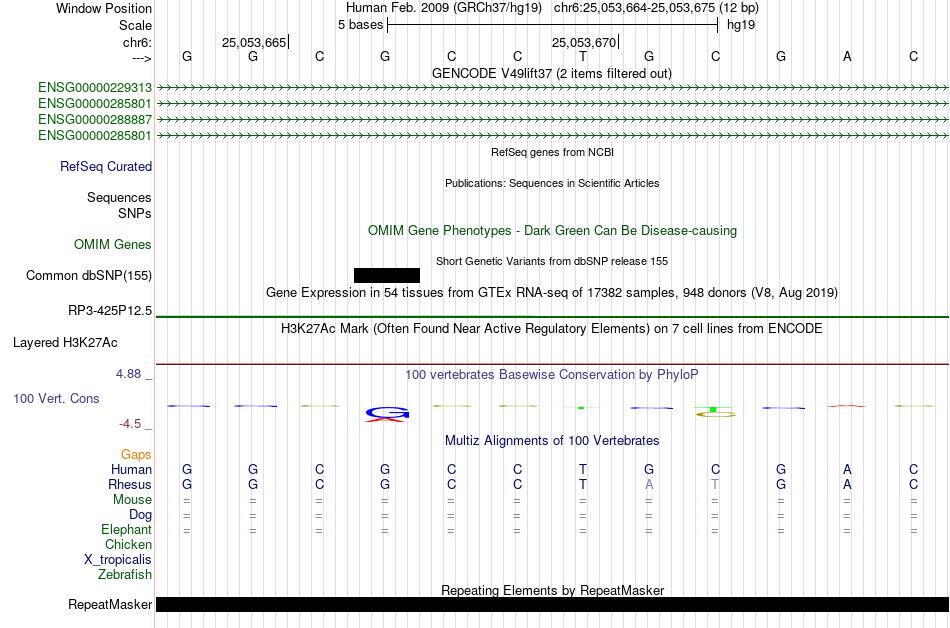Click the H3K27Ac Mark track title

tap(552, 329)
